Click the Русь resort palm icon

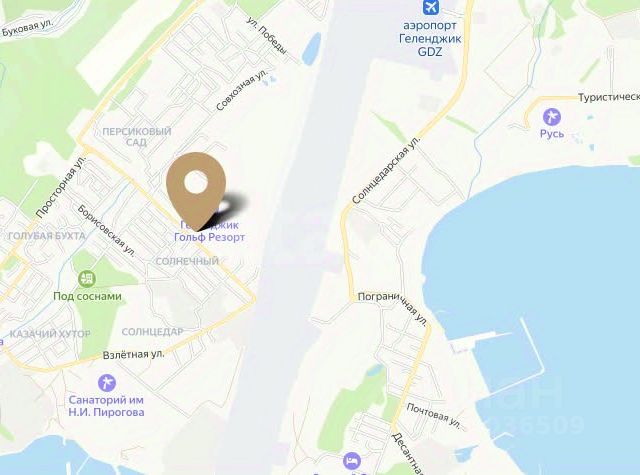pyautogui.click(x=552, y=117)
